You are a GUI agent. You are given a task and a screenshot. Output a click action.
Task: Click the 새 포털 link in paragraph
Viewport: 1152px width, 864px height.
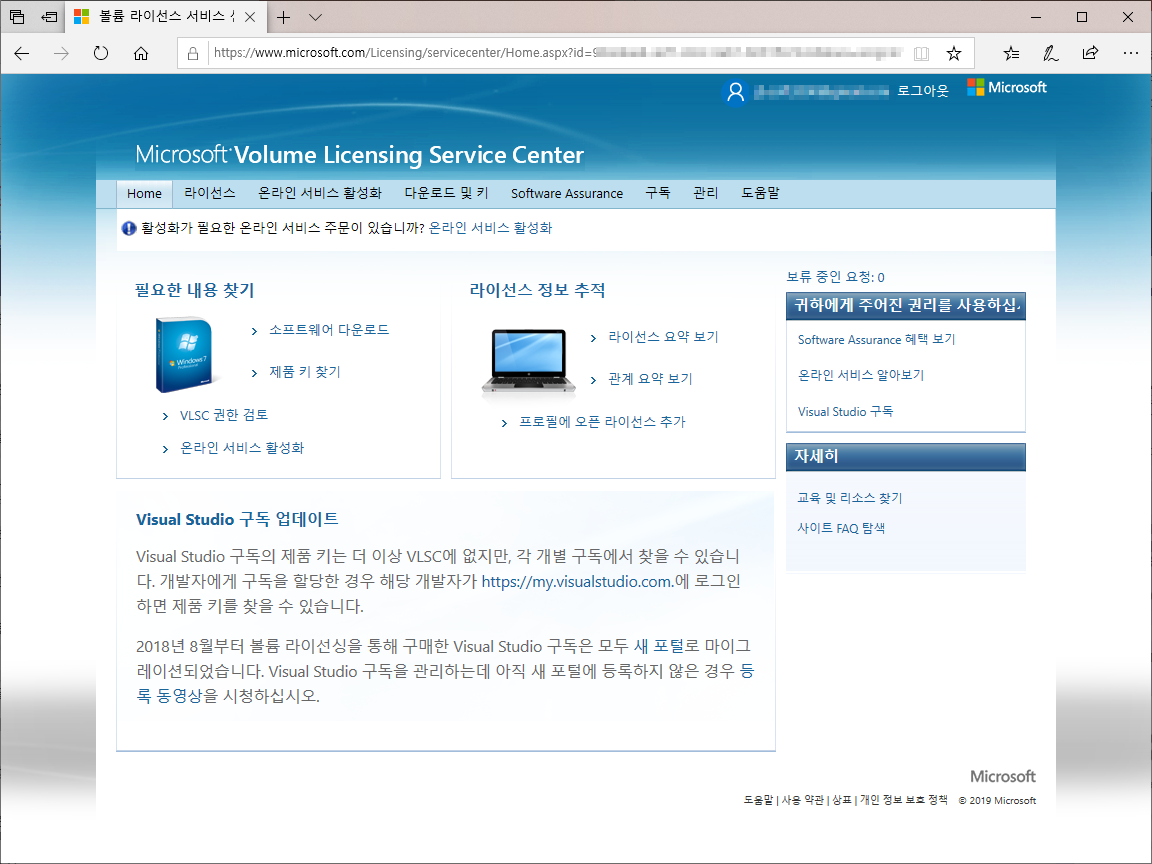point(661,647)
